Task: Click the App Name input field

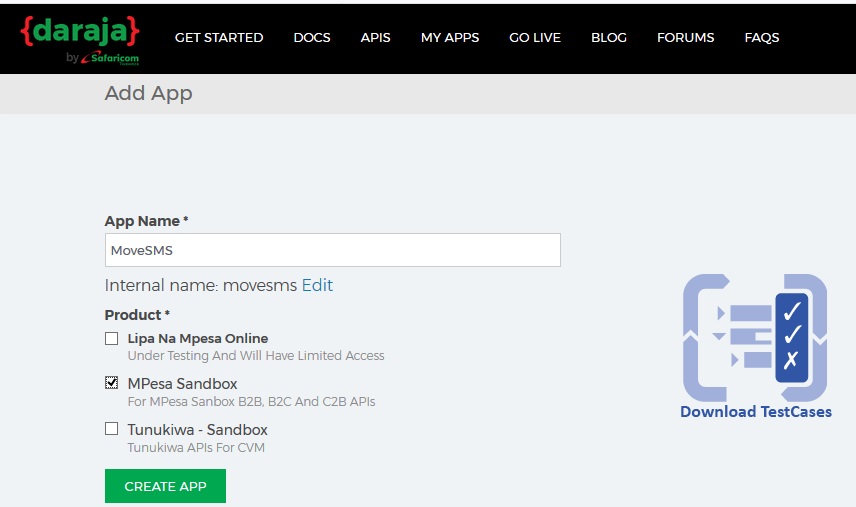Action: [x=332, y=250]
